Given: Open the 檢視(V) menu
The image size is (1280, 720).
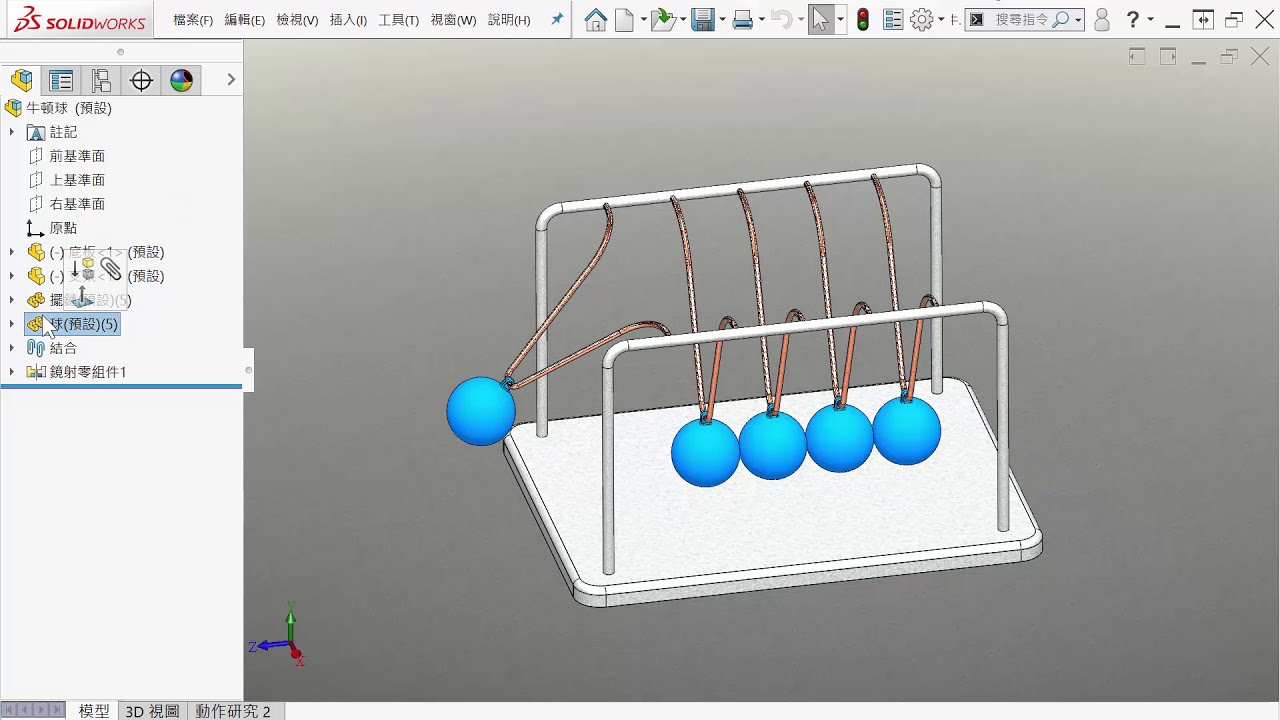Looking at the screenshot, I should pyautogui.click(x=297, y=20).
